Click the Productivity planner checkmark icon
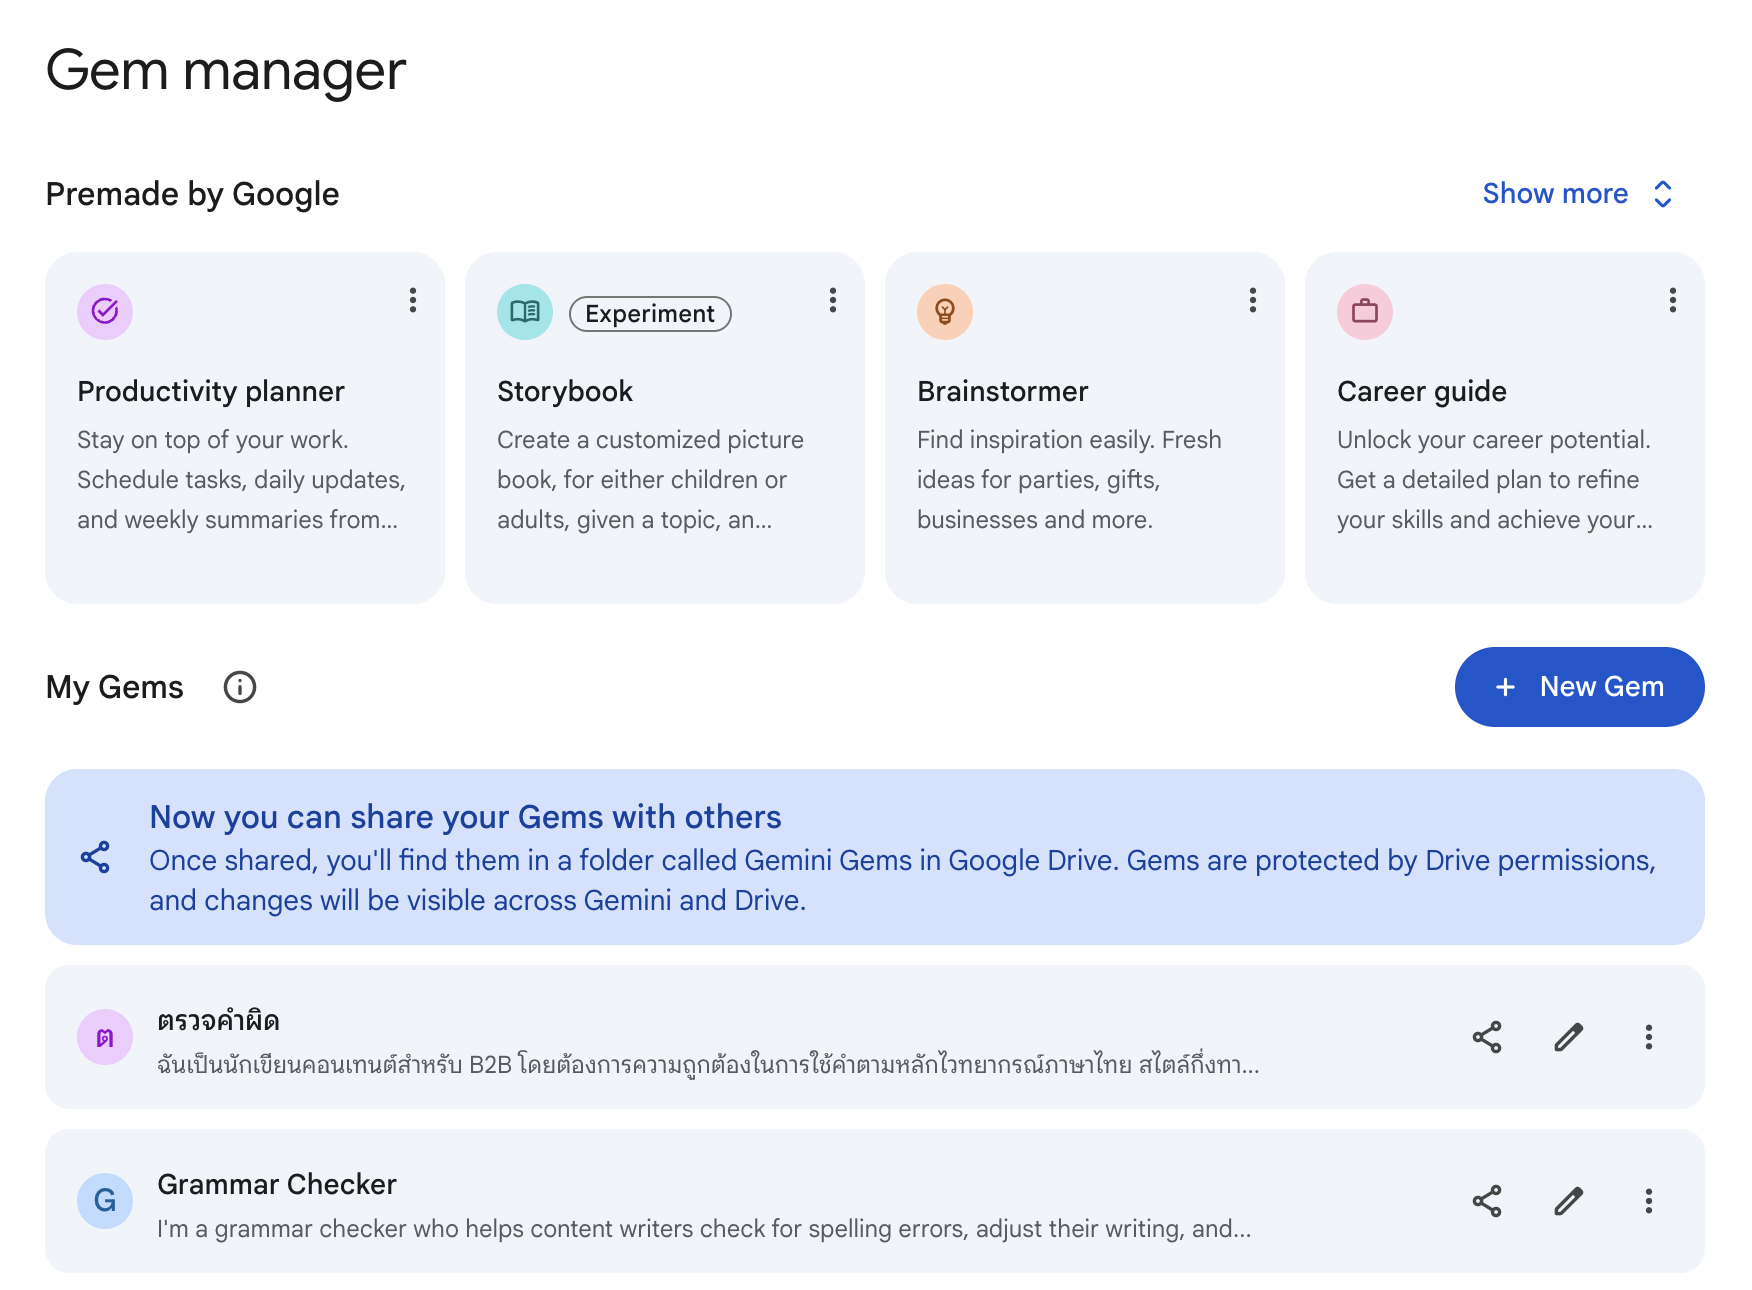Image resolution: width=1752 pixels, height=1290 pixels. coord(105,312)
